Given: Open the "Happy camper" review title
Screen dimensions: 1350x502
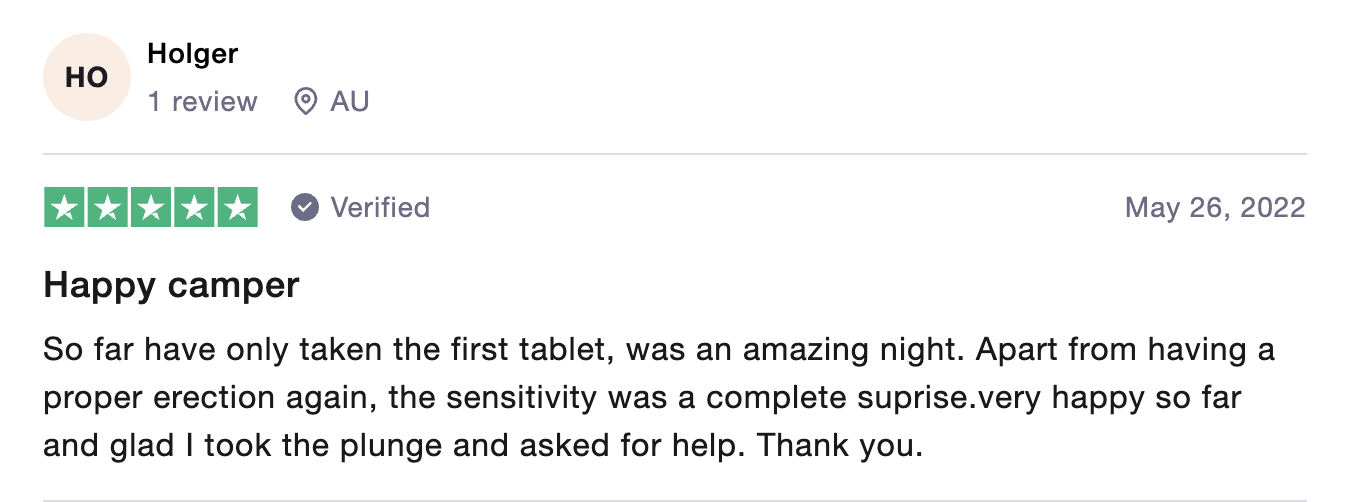Looking at the screenshot, I should pyautogui.click(x=171, y=286).
